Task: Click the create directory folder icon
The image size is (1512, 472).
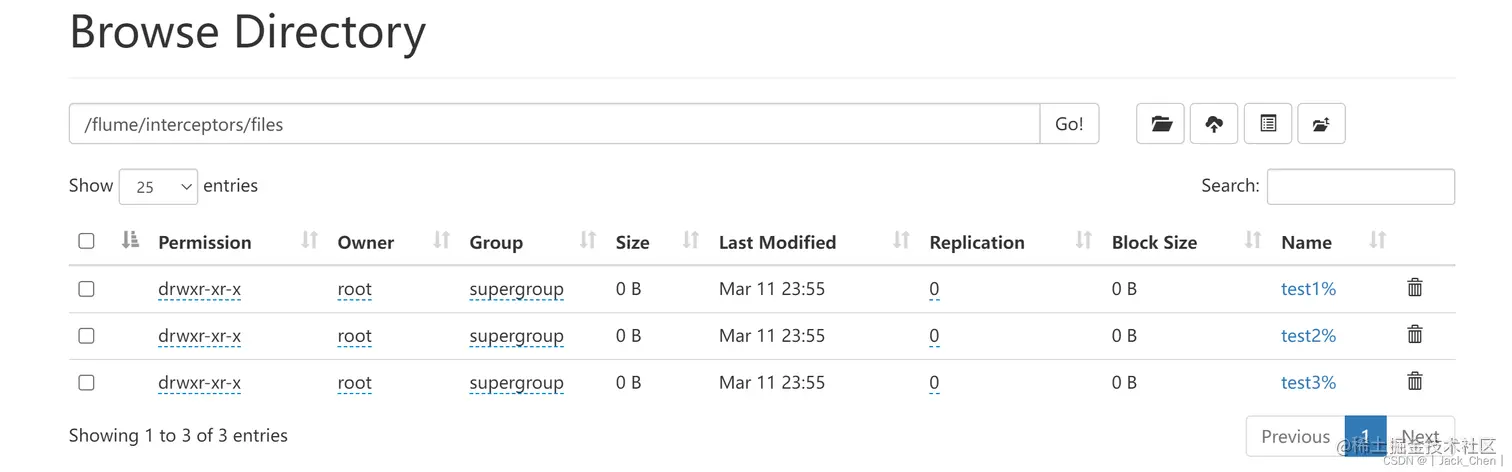Action: pos(1160,124)
